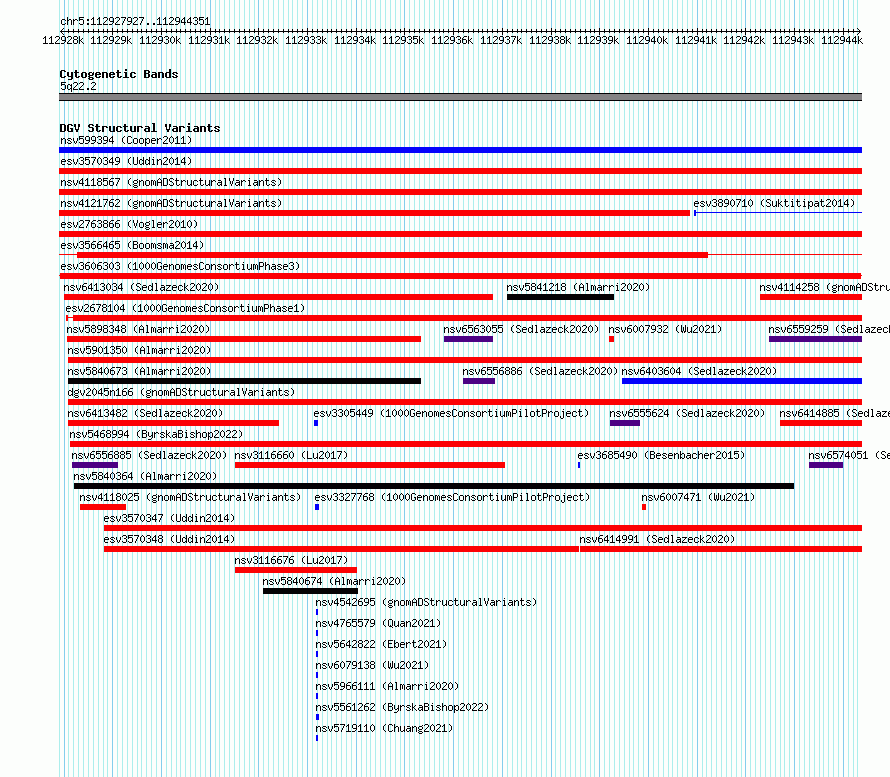This screenshot has width=890, height=777.
Task: Open esv3606303 (1000GenomesConsortiumPhase3) variant
Action: click(460, 276)
